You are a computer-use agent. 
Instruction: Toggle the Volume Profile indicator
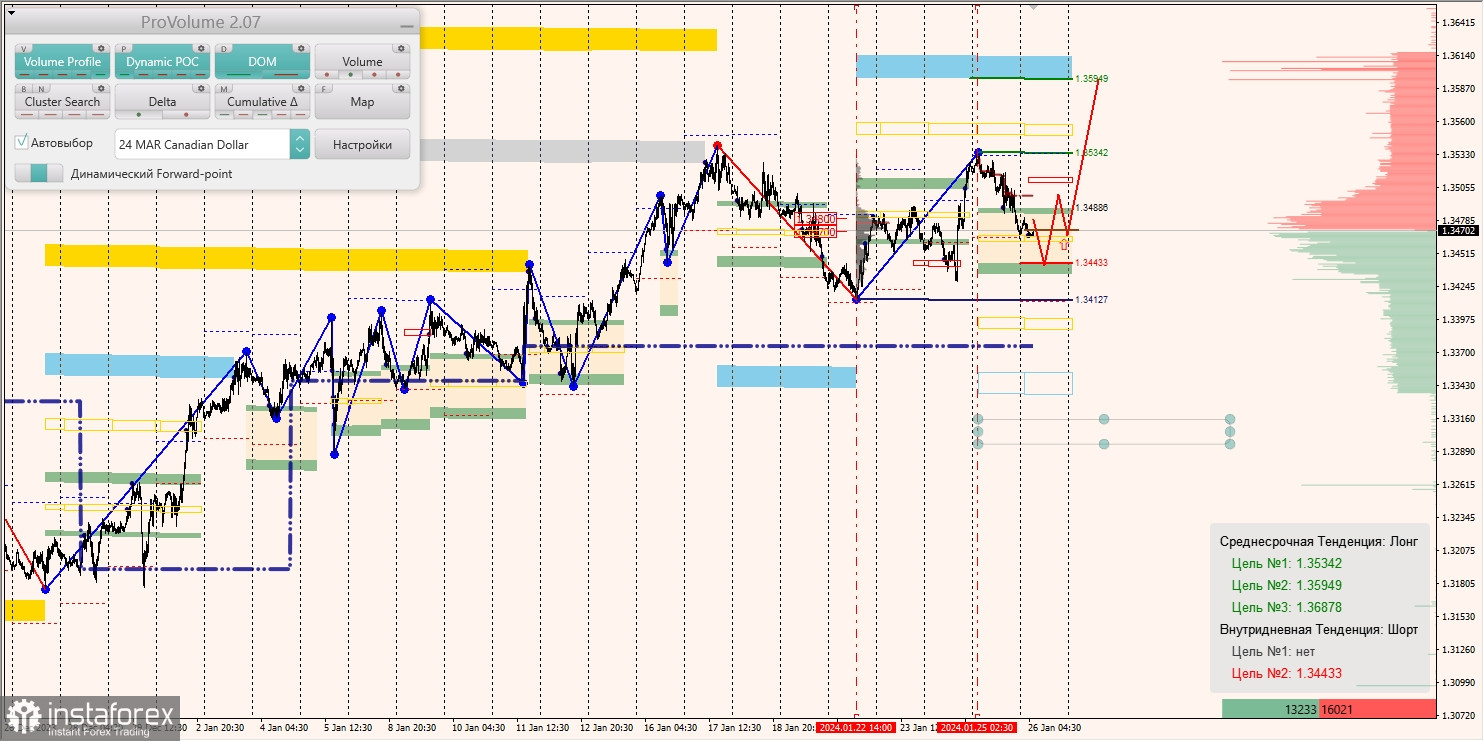62,61
